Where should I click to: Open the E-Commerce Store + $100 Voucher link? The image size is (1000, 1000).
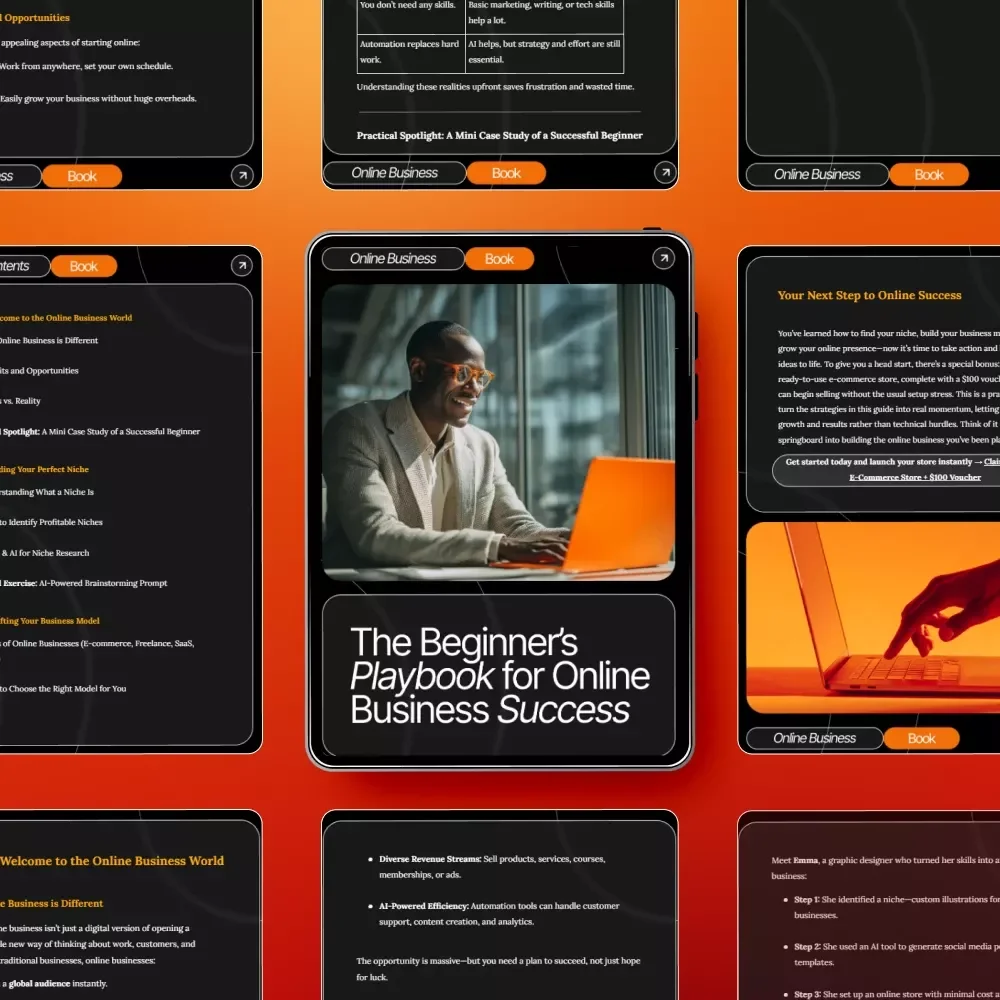click(915, 477)
